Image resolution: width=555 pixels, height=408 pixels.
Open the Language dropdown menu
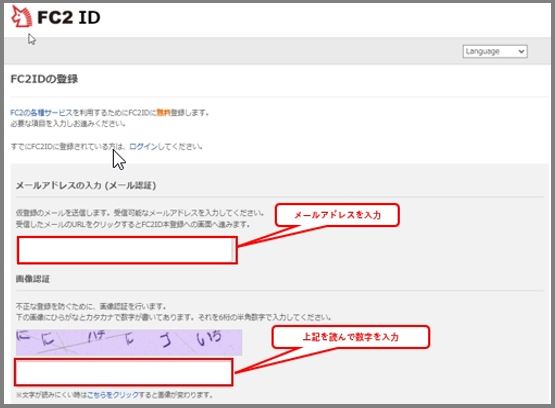tap(495, 51)
